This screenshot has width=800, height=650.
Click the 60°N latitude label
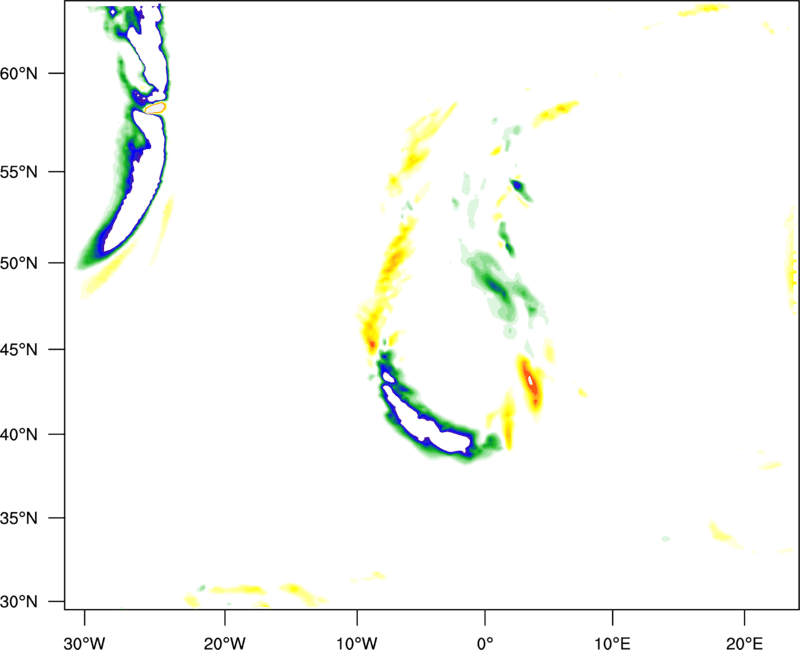click(x=19, y=74)
